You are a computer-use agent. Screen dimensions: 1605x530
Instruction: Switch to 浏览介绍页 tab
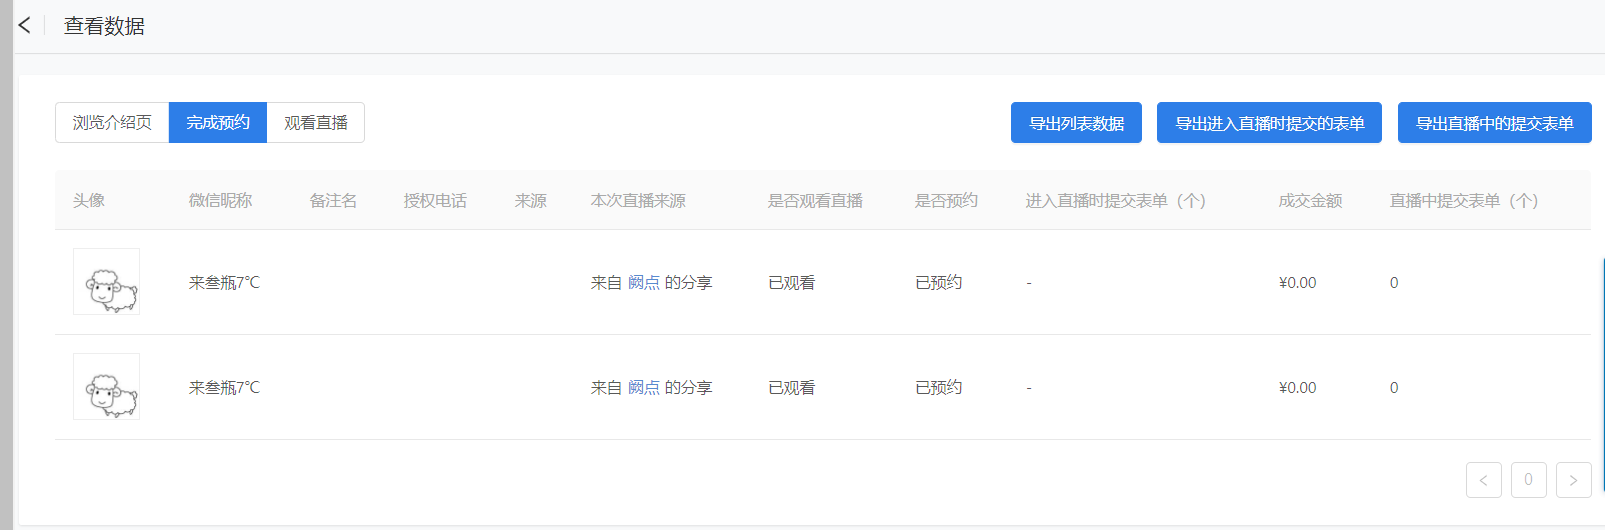pyautogui.click(x=112, y=122)
